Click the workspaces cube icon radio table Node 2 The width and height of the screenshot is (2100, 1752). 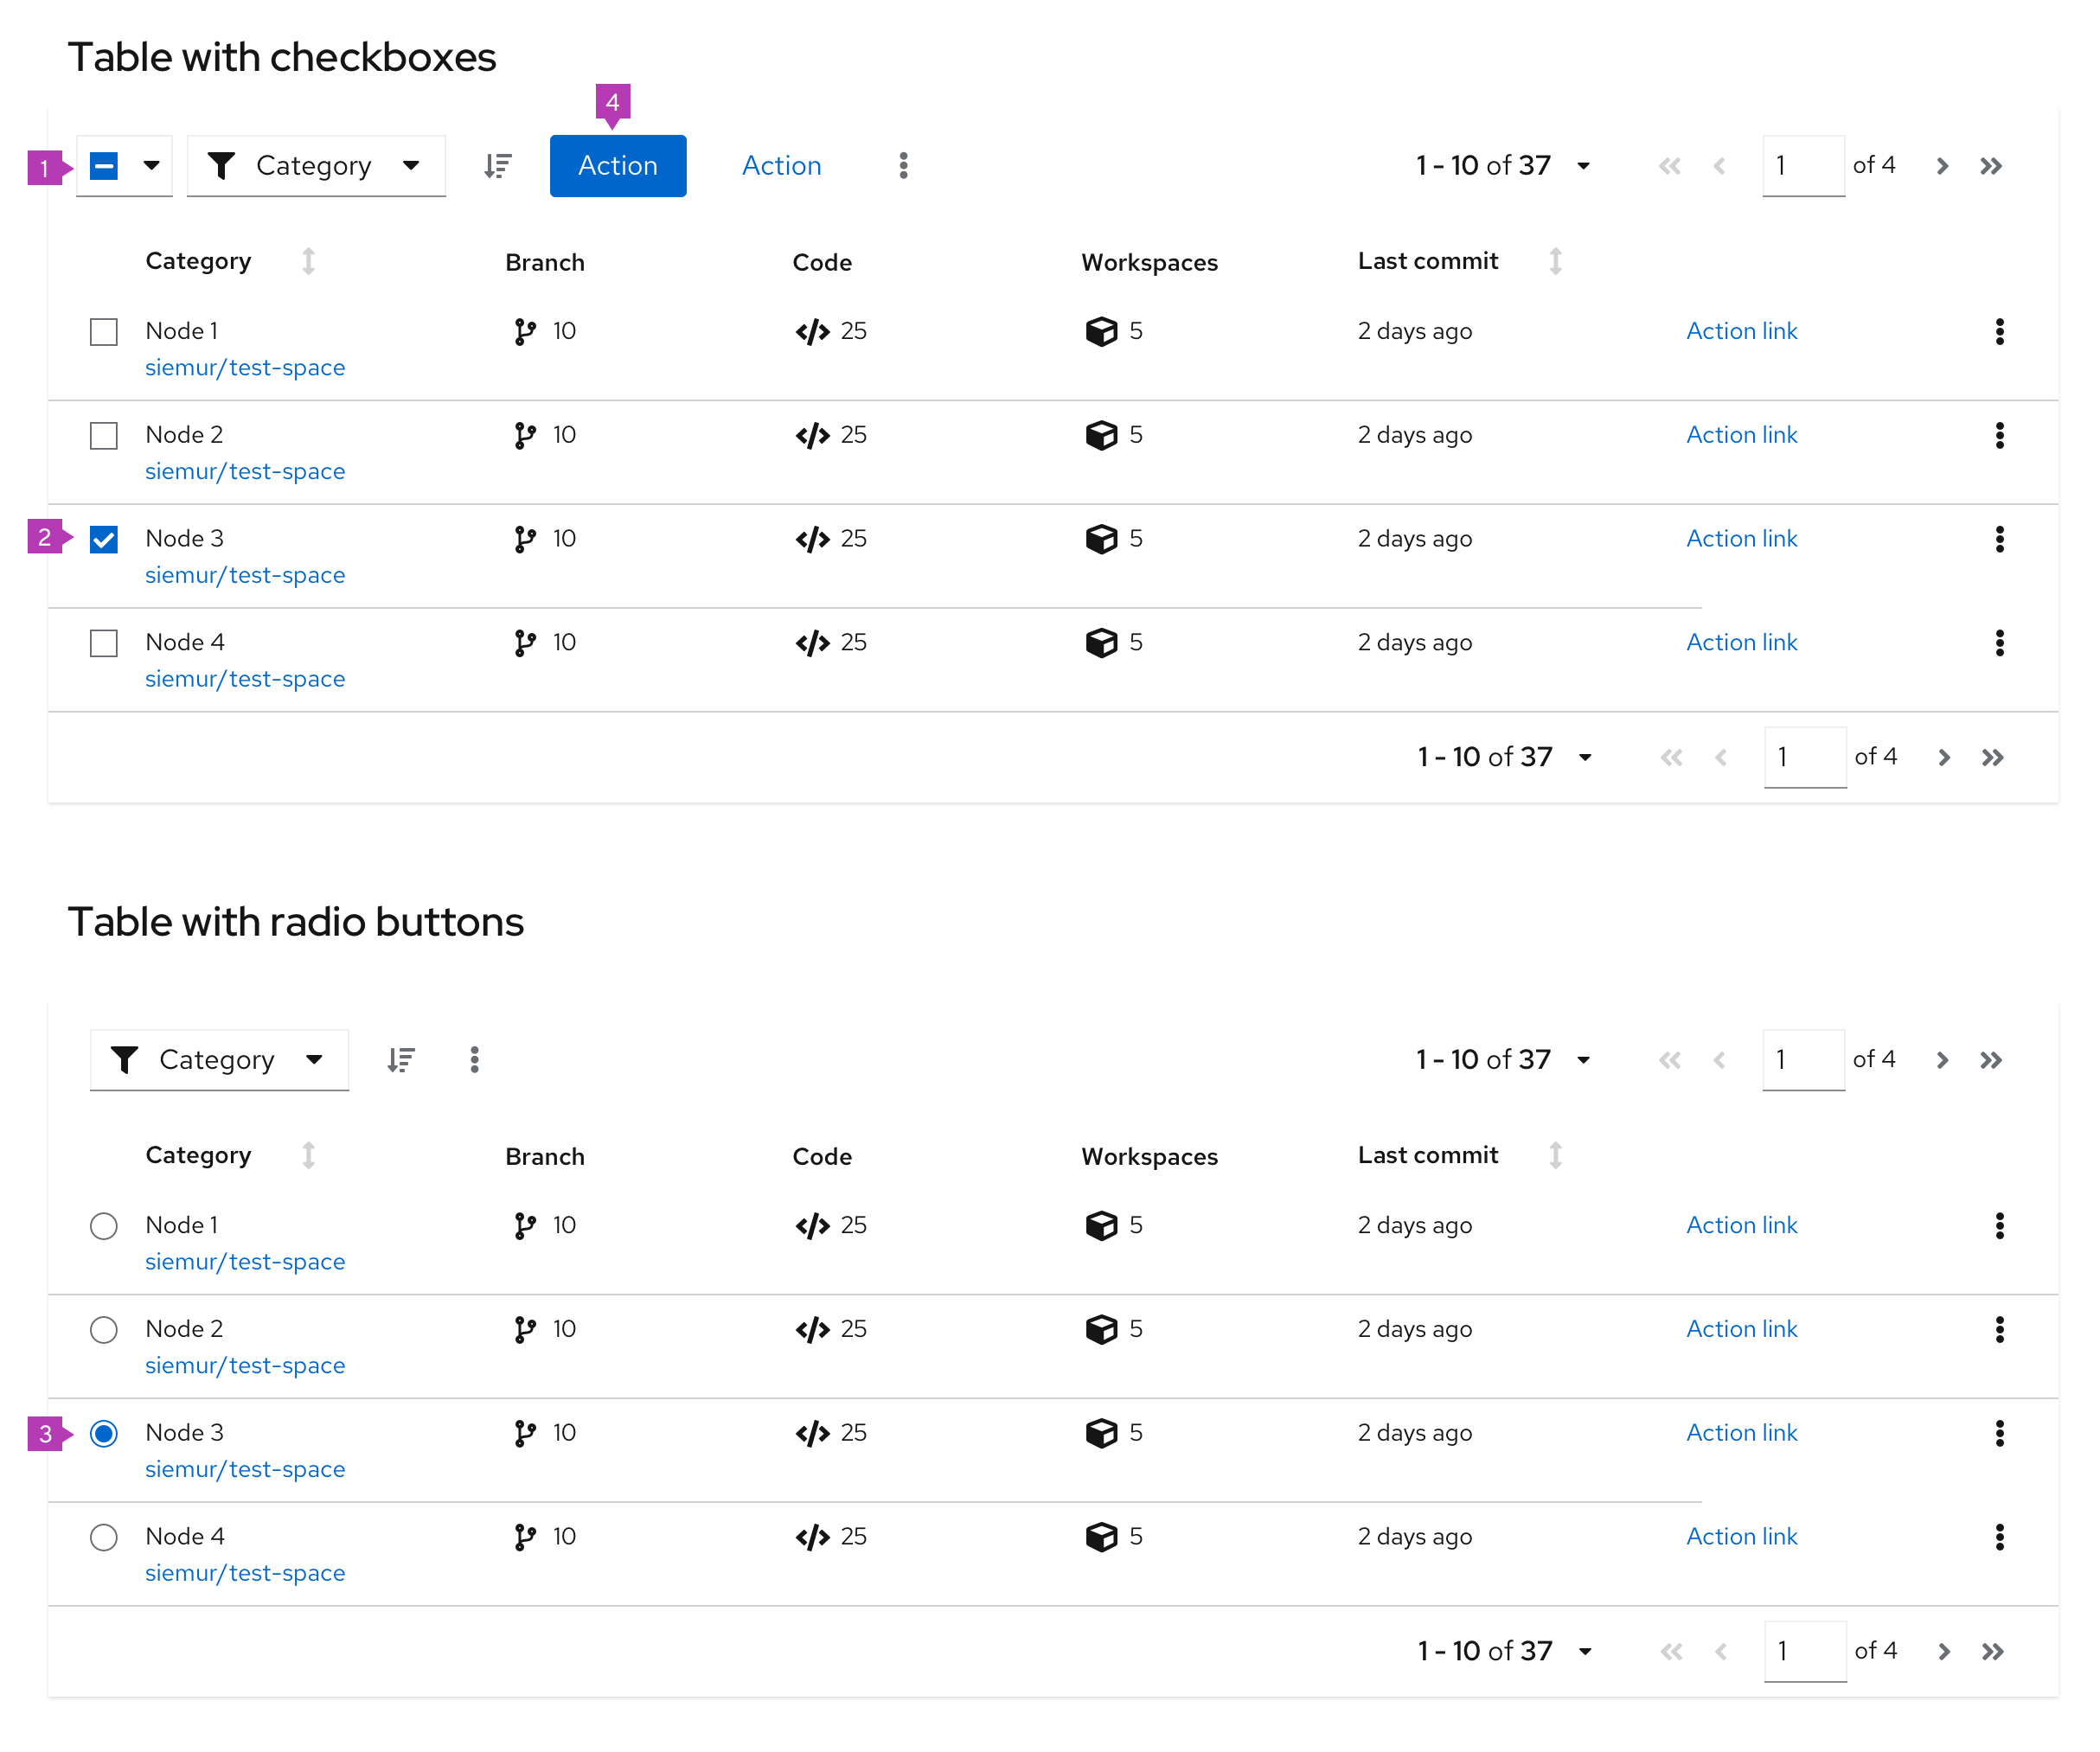[x=1102, y=1328]
